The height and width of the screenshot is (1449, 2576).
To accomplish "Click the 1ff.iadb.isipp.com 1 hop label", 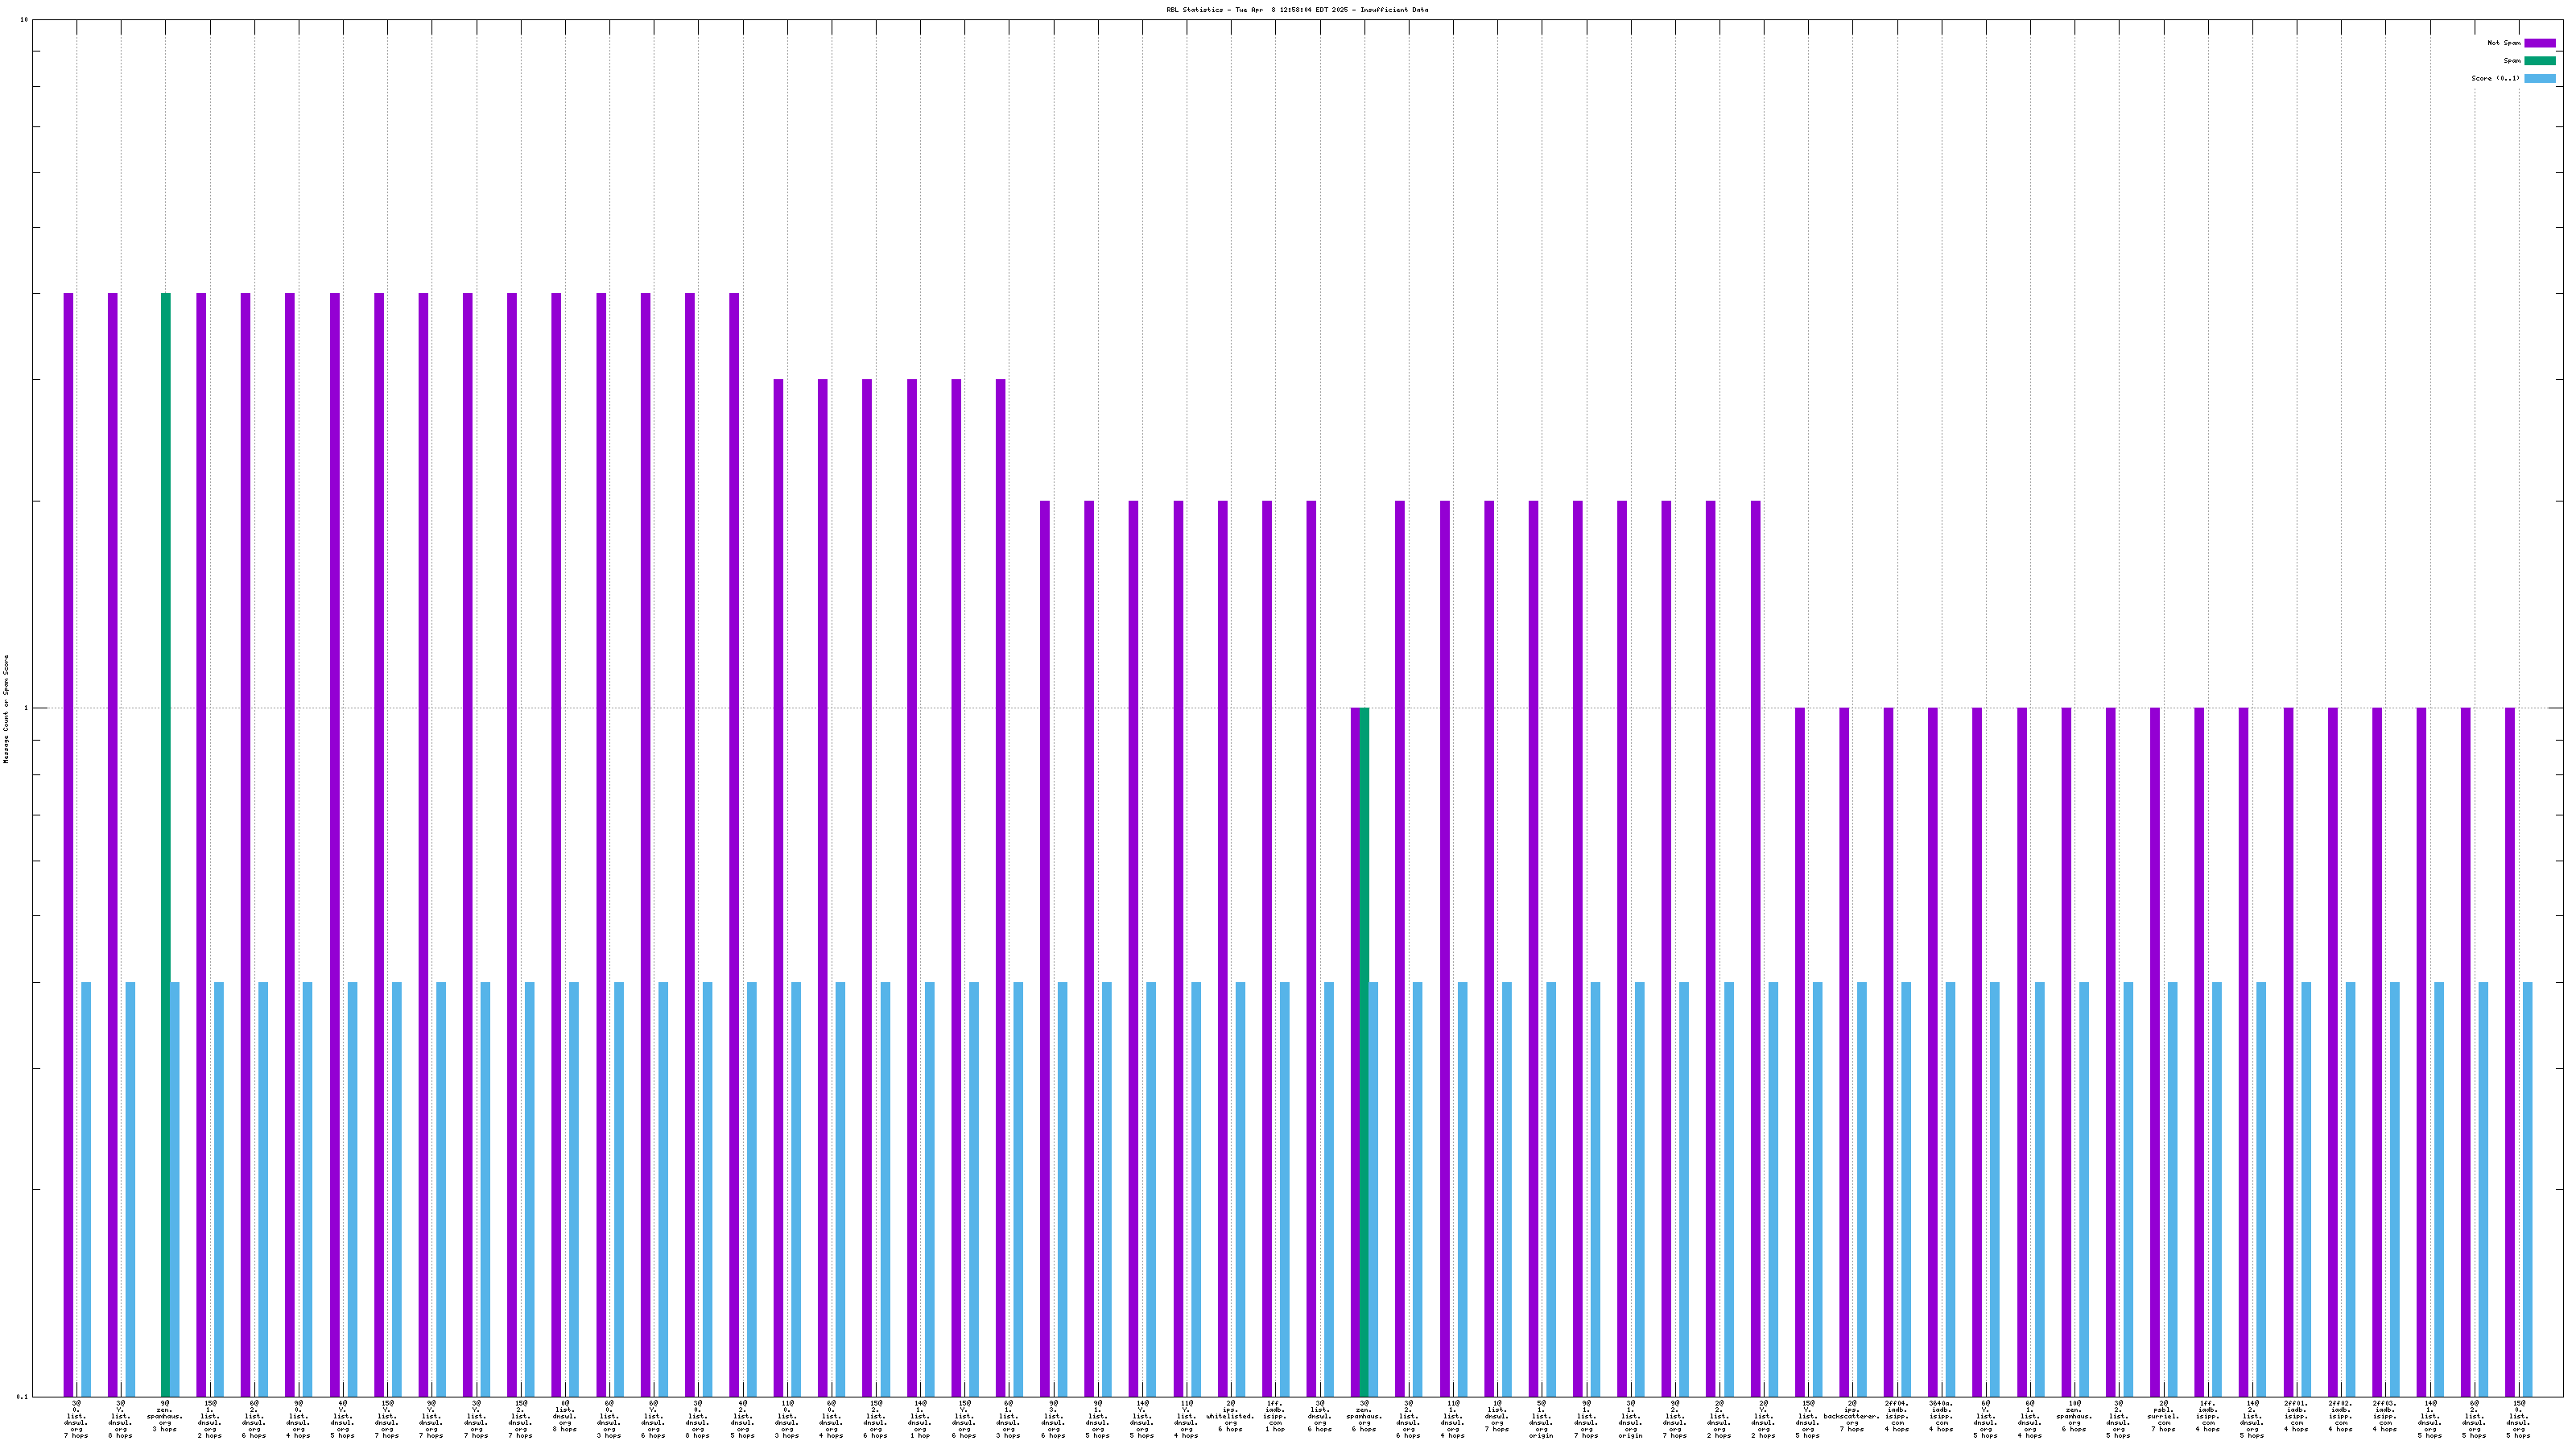I will click(x=1274, y=1416).
